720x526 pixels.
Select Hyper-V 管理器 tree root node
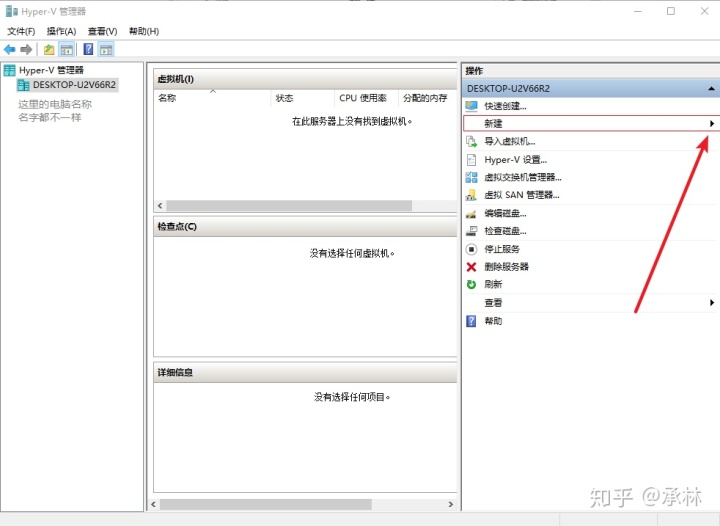(x=51, y=70)
